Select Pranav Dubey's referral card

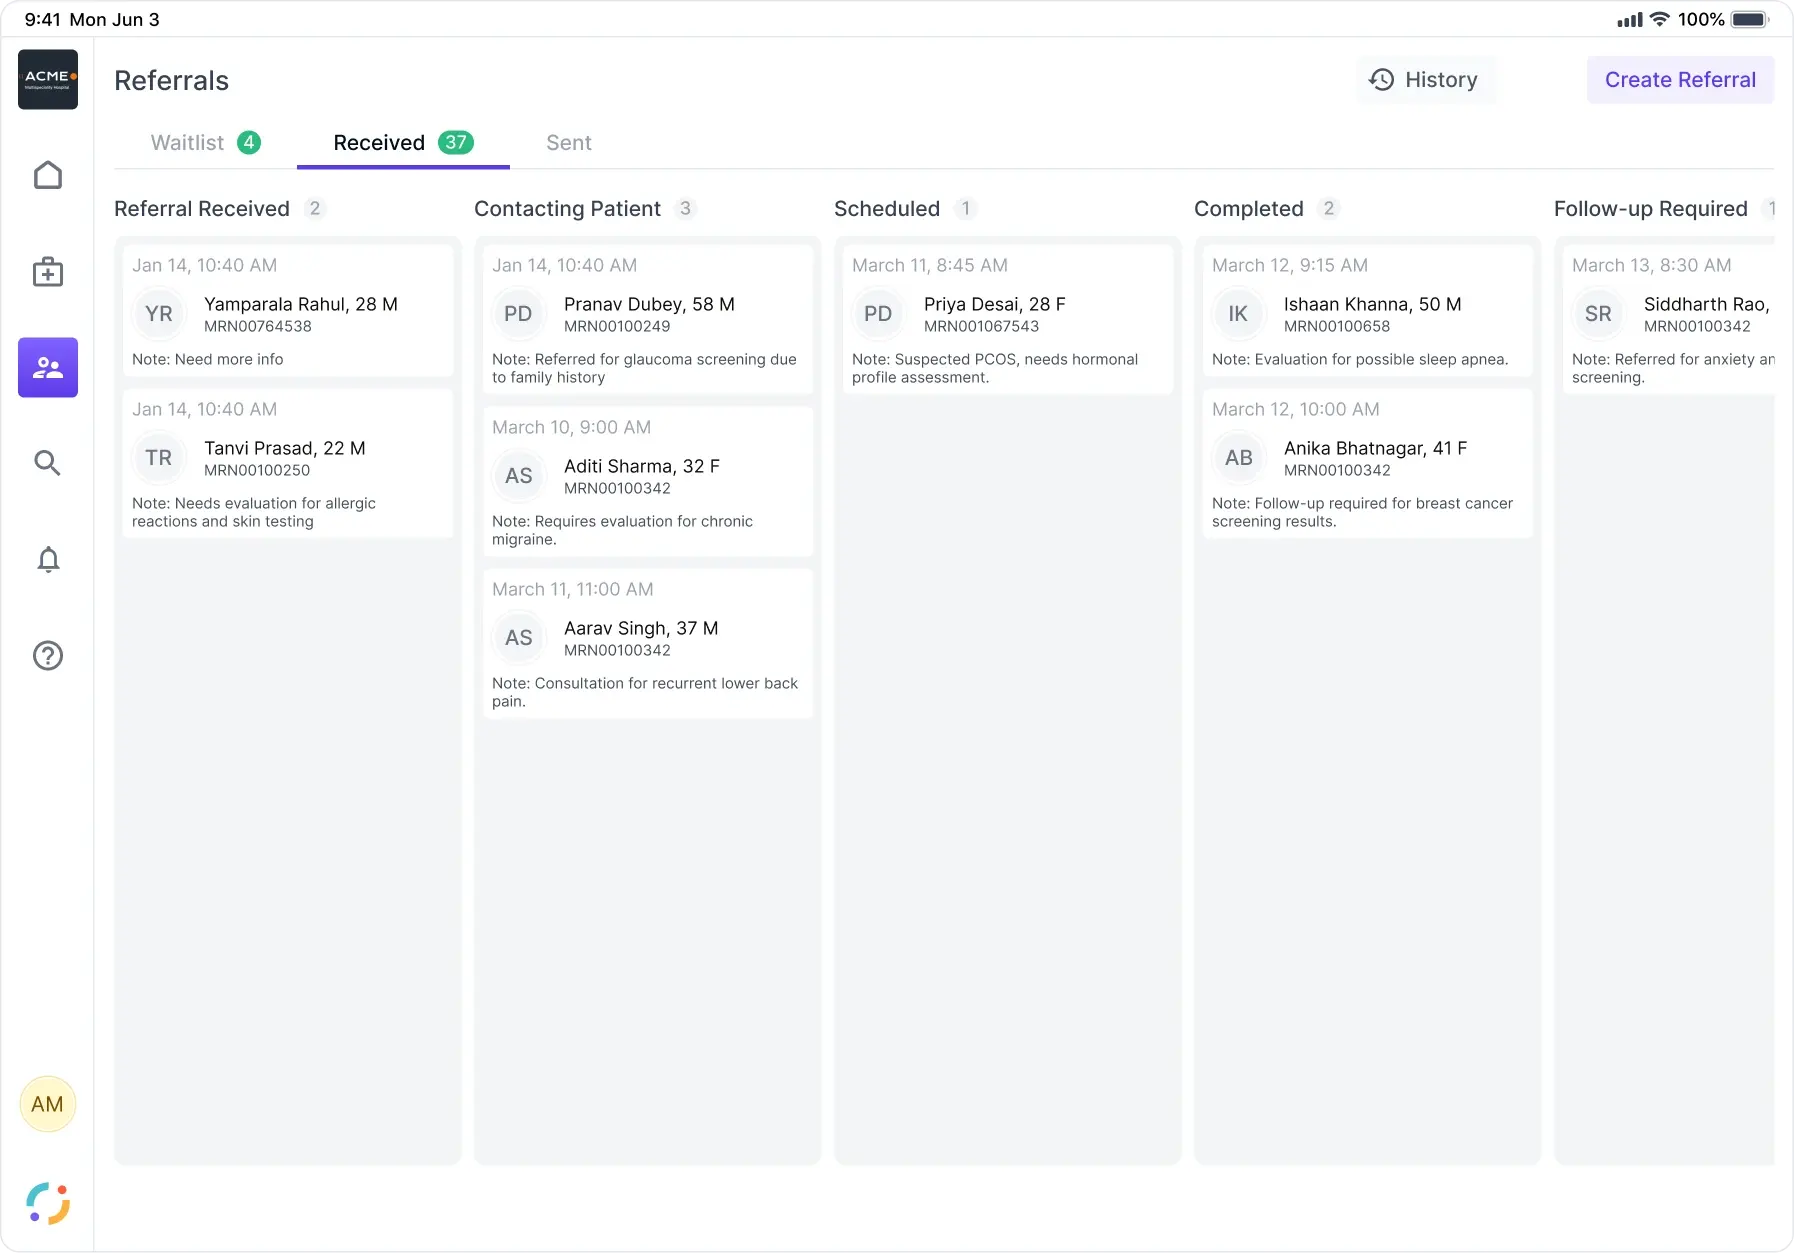648,320
